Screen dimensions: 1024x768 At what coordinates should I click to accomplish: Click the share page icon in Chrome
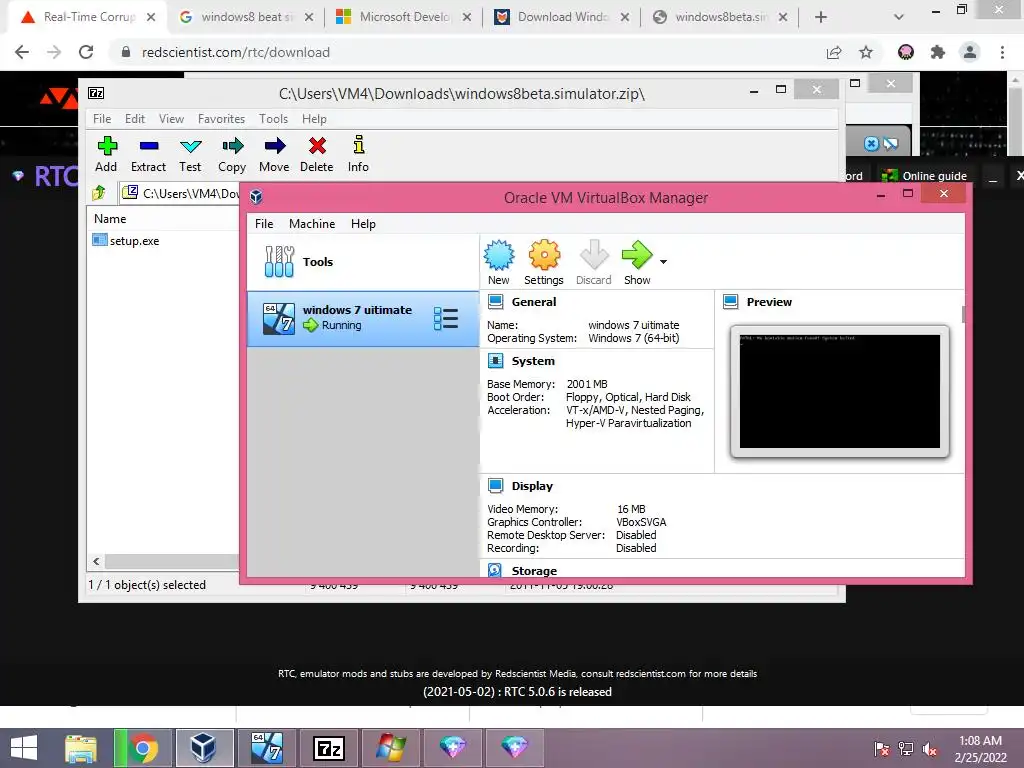(834, 52)
